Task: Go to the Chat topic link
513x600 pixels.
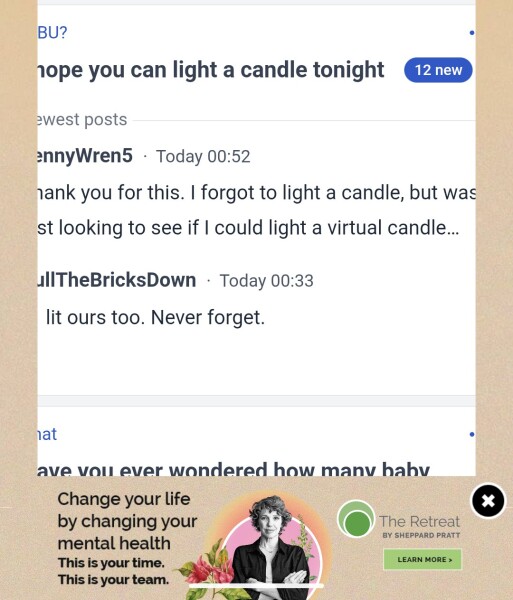Action: pyautogui.click(x=47, y=434)
